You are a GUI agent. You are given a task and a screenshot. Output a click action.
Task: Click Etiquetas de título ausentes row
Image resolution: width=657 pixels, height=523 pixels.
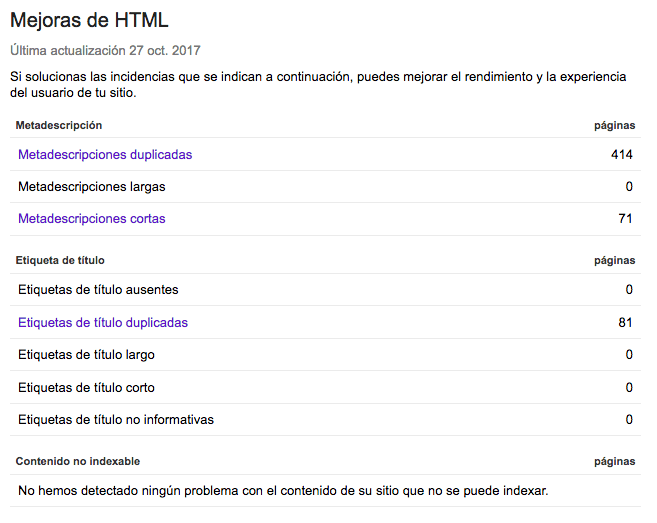[x=325, y=290]
